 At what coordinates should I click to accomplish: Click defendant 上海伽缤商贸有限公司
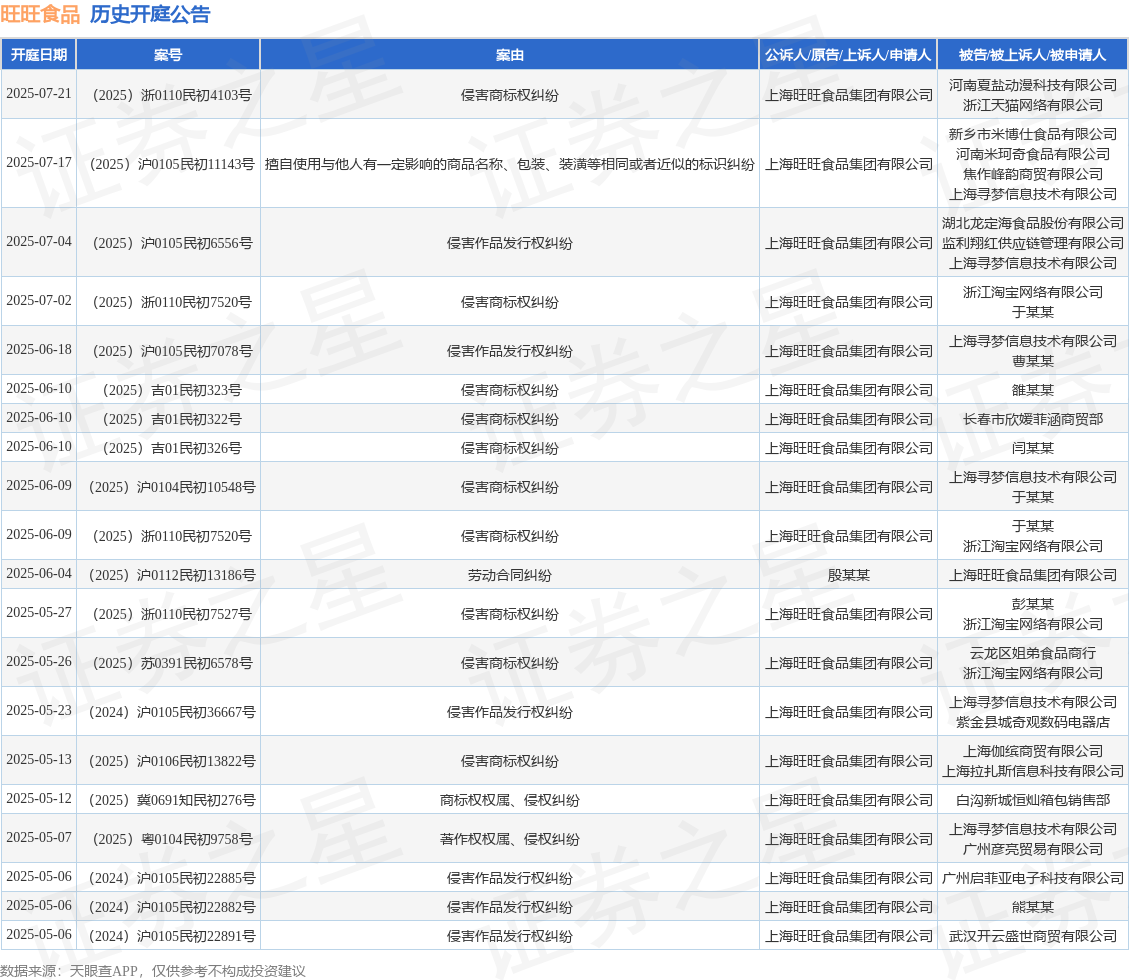coord(1033,750)
